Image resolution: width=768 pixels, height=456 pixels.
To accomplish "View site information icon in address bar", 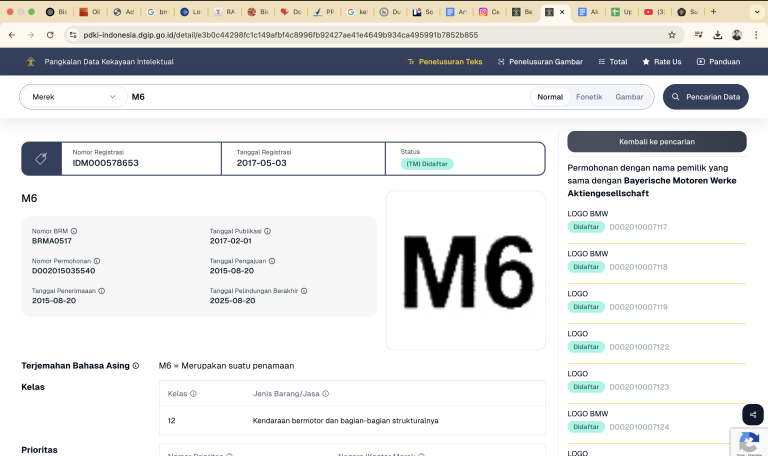I will click(x=73, y=35).
